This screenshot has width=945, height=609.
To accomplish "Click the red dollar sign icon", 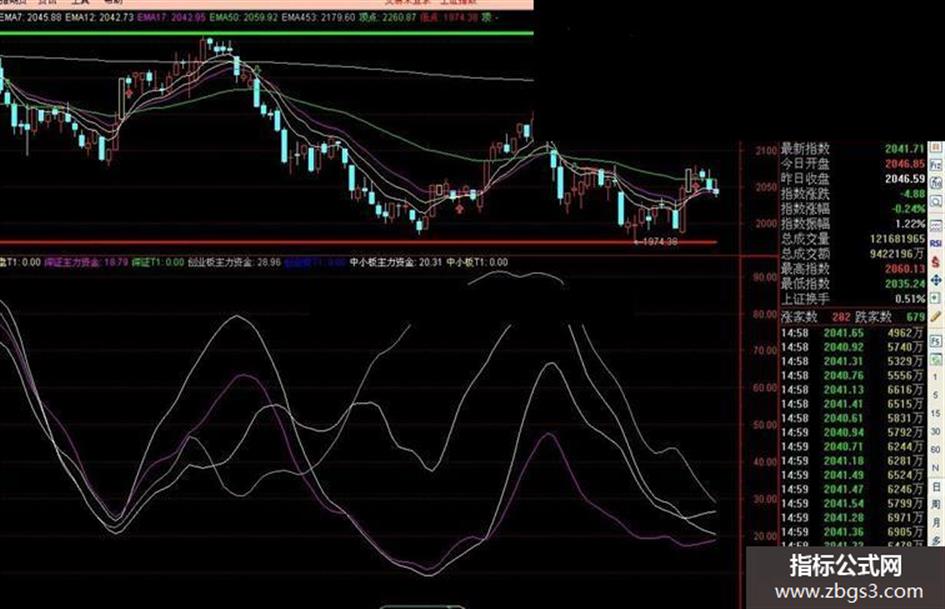I will point(936,261).
